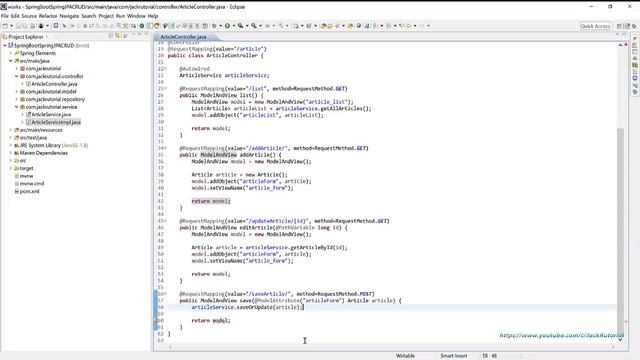Viewport: 640px width, 360px height.
Task: Open the File menu
Action: coord(5,16)
